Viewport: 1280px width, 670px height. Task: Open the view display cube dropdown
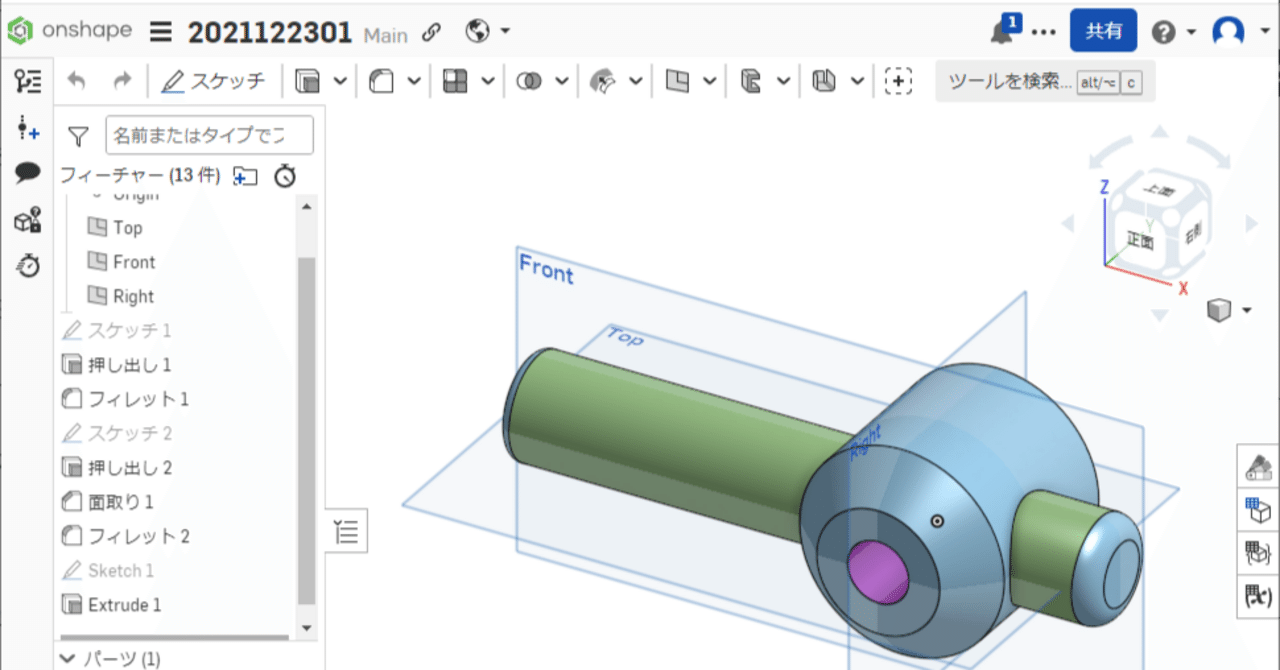pos(1229,310)
